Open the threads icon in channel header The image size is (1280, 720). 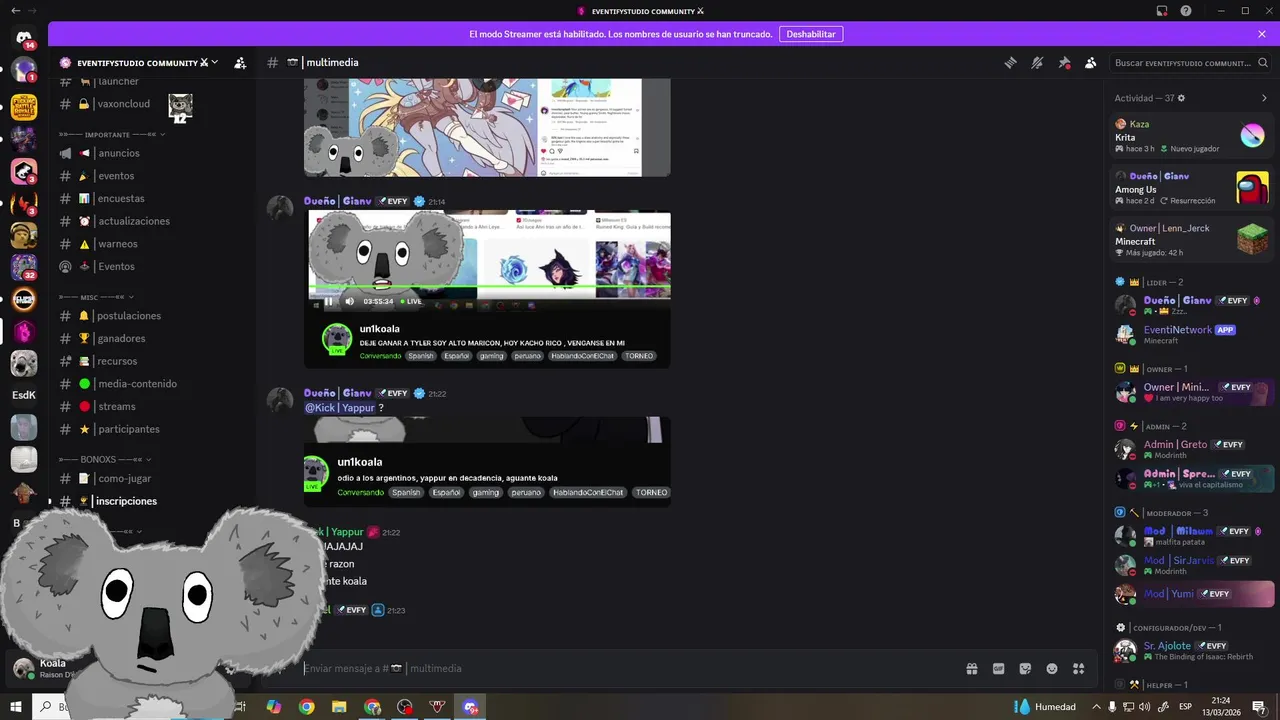point(1011,63)
